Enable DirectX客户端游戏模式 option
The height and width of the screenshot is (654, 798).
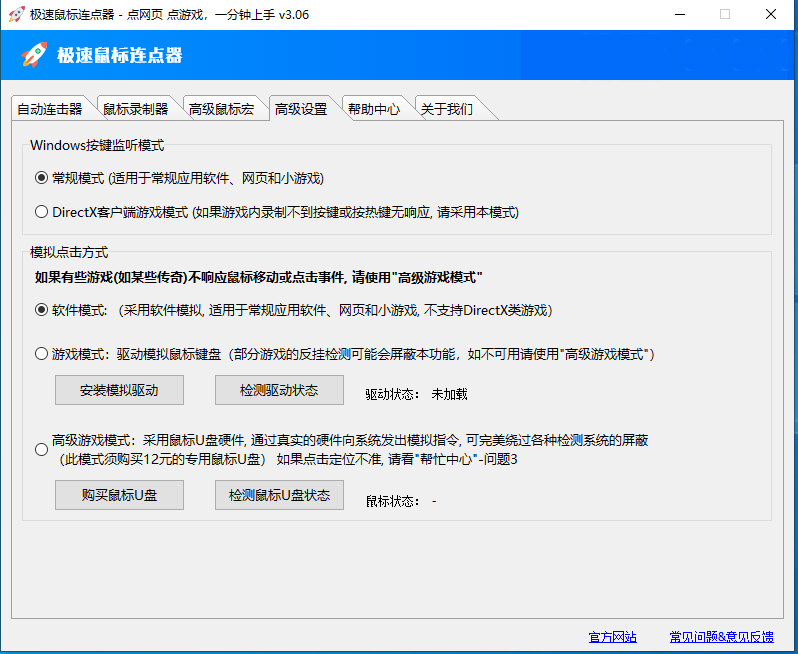(41, 212)
